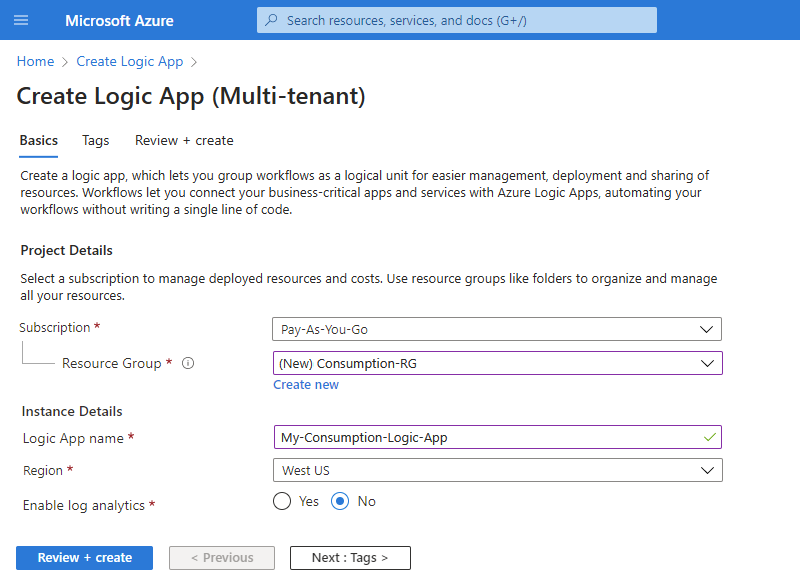
Task: Click the Create new resource group link
Action: tap(306, 384)
